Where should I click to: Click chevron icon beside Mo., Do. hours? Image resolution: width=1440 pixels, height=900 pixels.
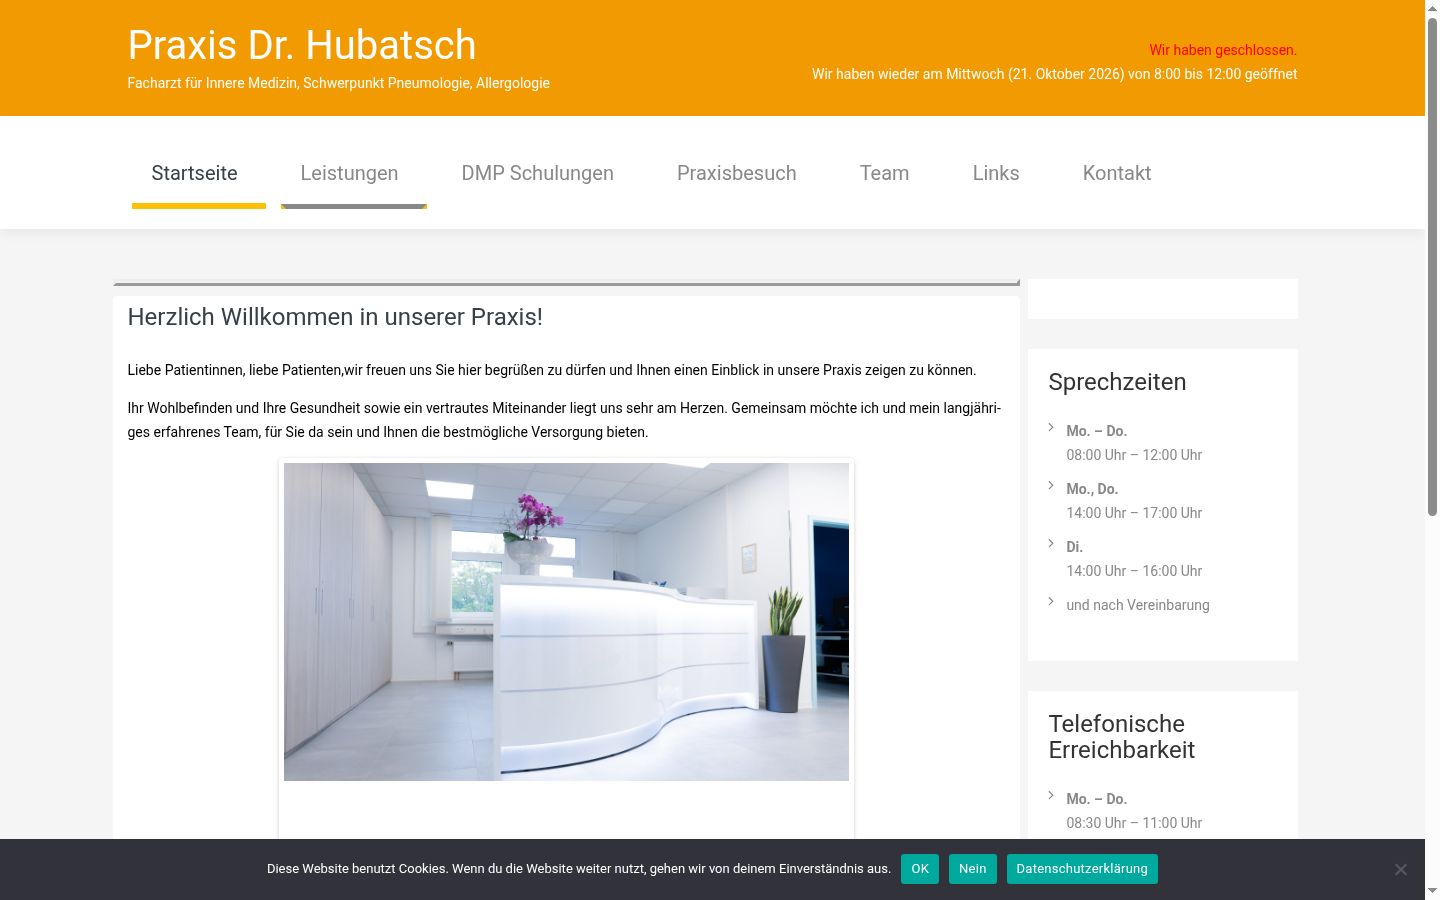coord(1051,485)
